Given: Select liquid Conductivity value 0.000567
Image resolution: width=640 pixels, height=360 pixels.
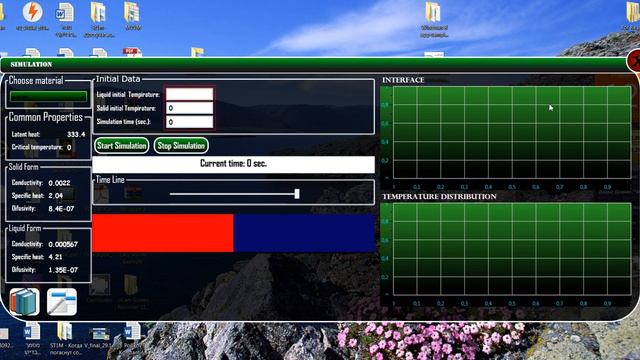Looking at the screenshot, I should (63, 244).
